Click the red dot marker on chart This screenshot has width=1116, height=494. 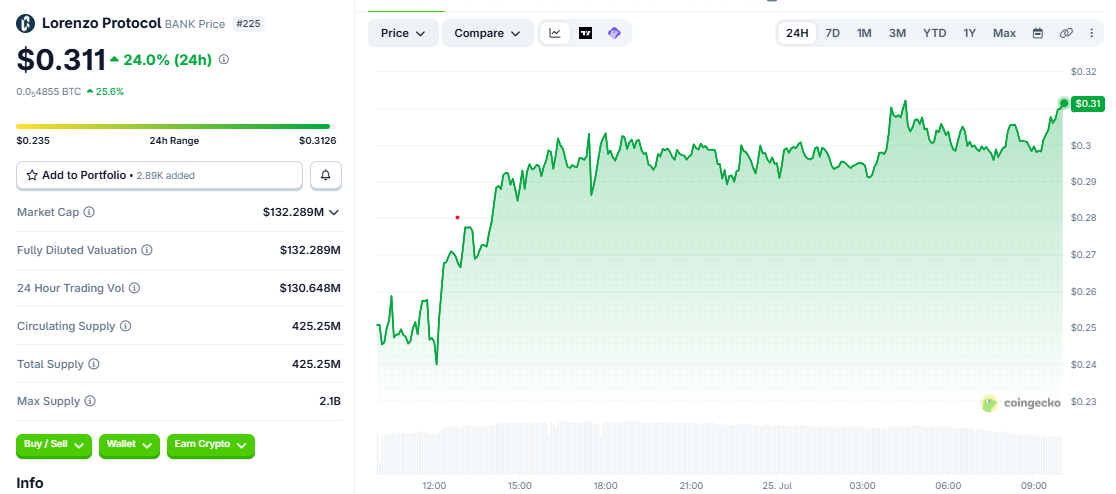(x=458, y=217)
